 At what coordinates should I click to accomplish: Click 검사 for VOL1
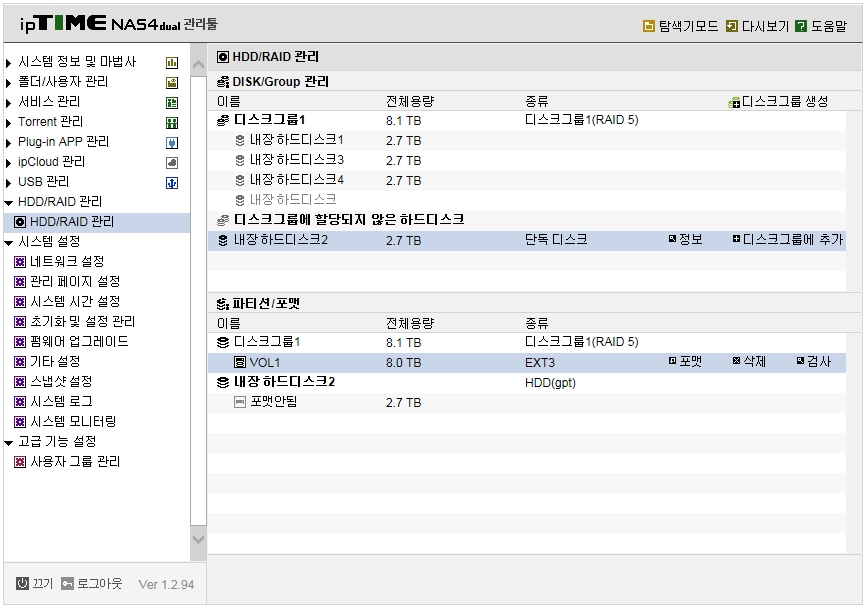coord(813,362)
